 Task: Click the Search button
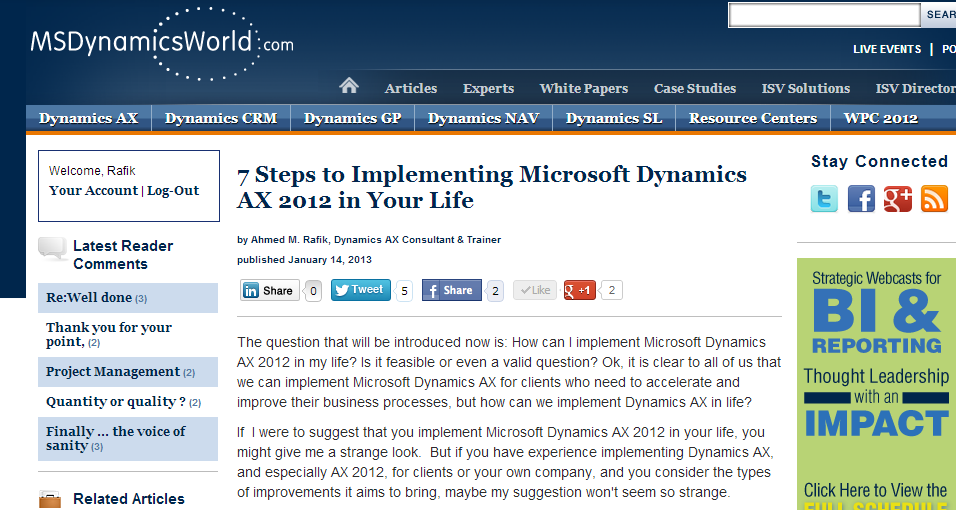(x=938, y=15)
